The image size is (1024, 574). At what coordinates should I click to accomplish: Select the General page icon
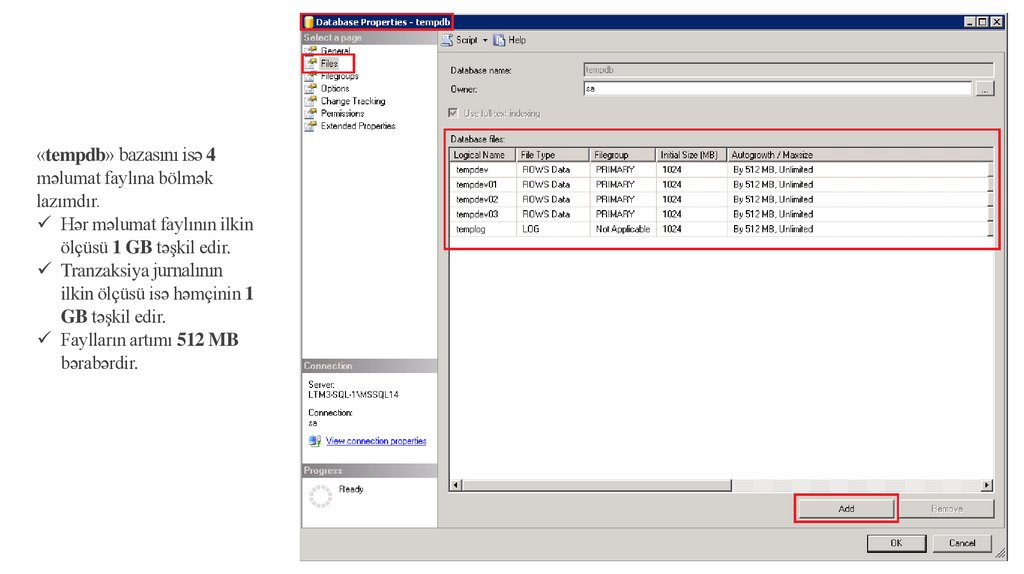coord(310,50)
